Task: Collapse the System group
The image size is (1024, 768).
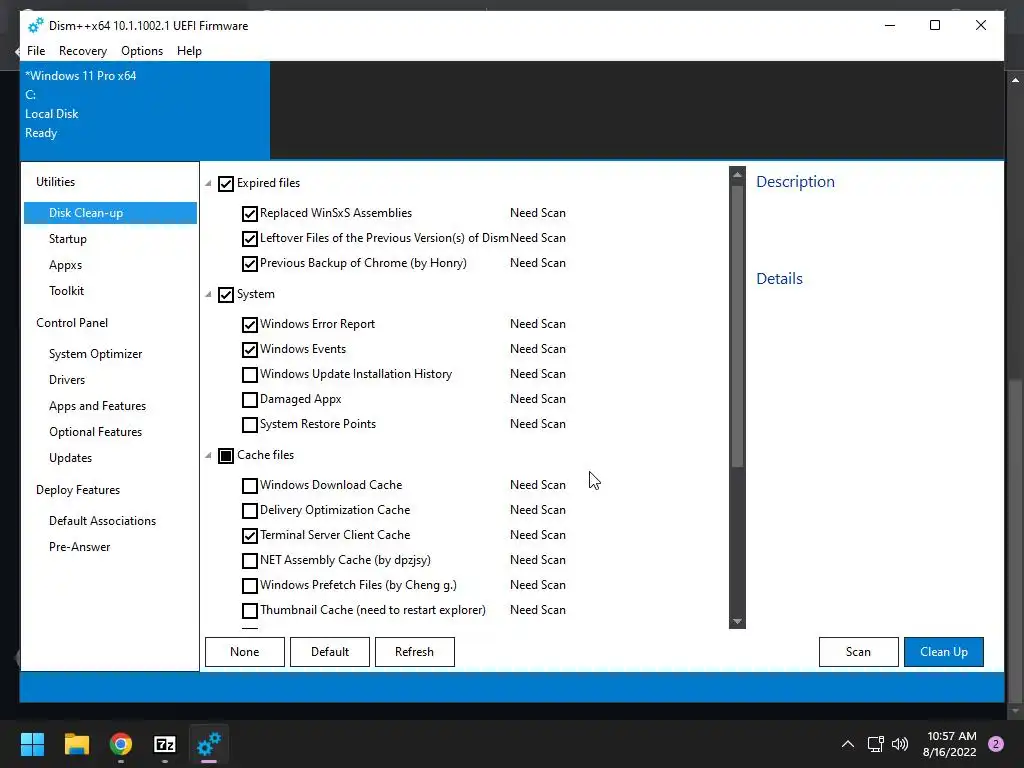Action: click(x=208, y=295)
